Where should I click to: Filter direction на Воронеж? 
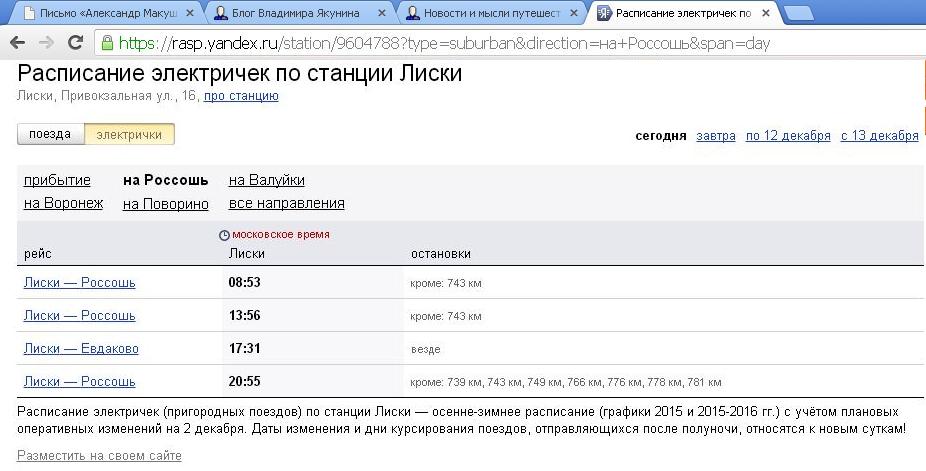click(63, 204)
